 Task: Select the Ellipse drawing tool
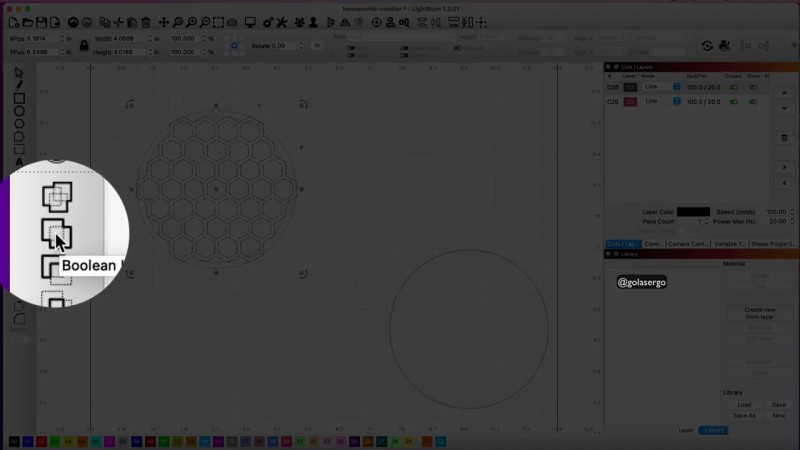tap(19, 111)
